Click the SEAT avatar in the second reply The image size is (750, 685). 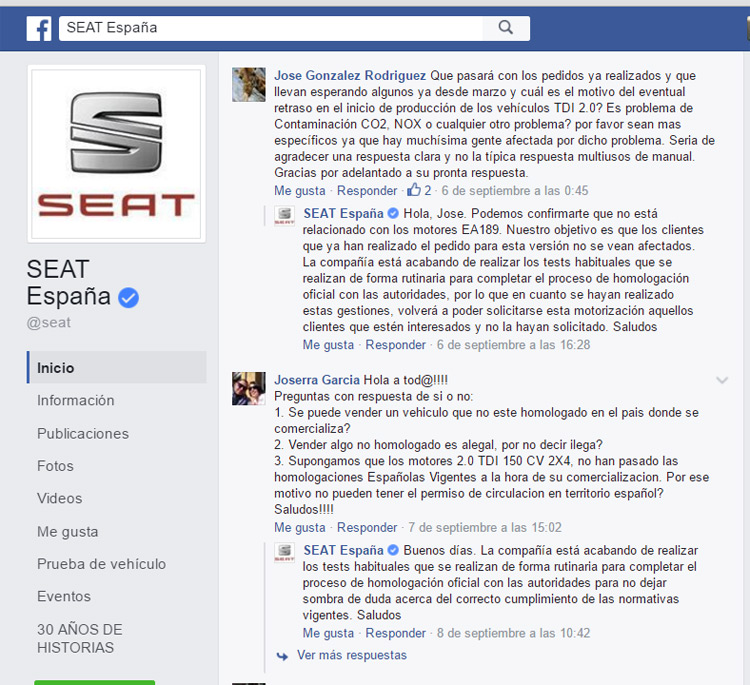(285, 552)
